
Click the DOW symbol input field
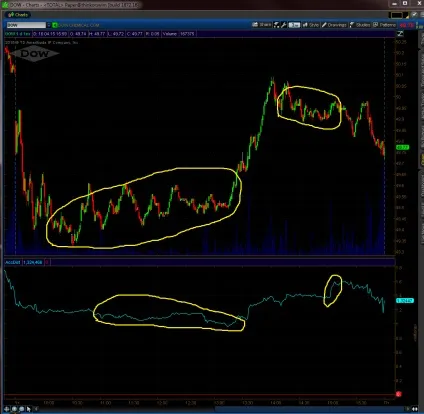pyautogui.click(x=26, y=25)
